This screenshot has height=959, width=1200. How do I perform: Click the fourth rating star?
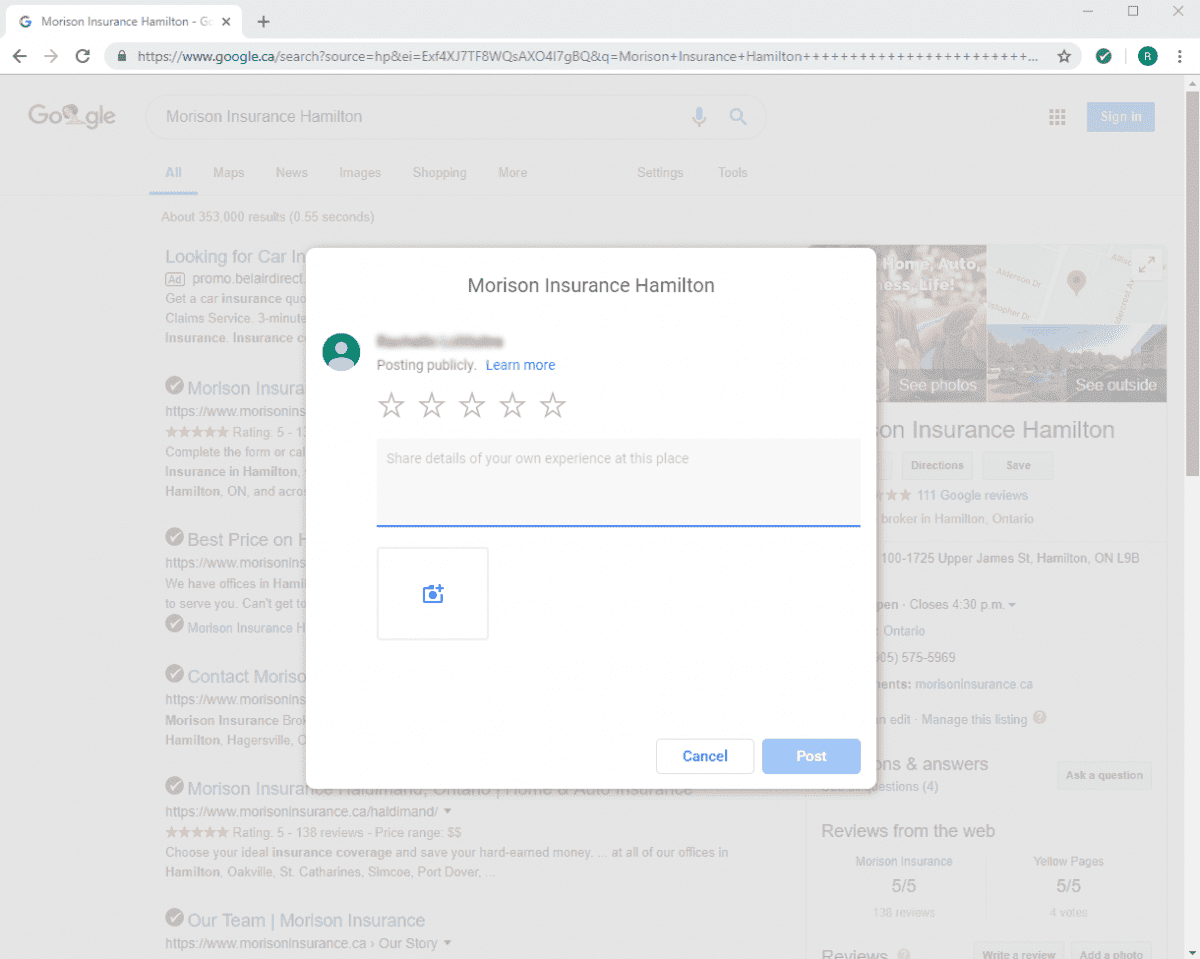512,405
